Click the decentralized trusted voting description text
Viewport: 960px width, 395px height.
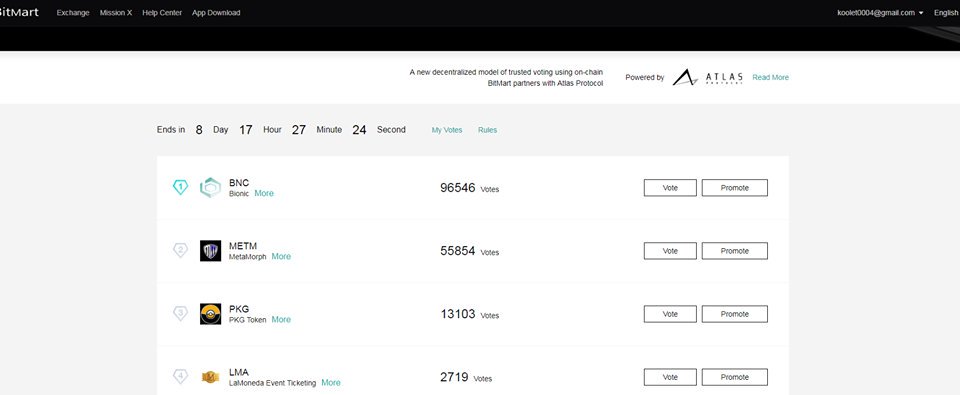click(506, 78)
